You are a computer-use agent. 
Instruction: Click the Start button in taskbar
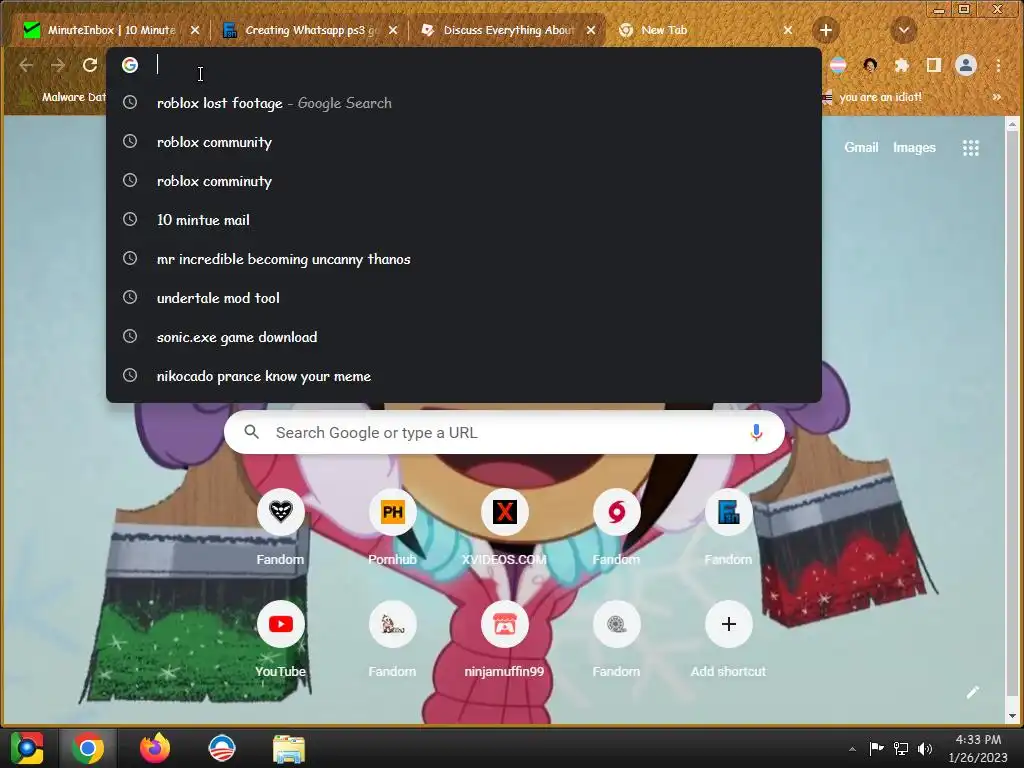(x=27, y=748)
